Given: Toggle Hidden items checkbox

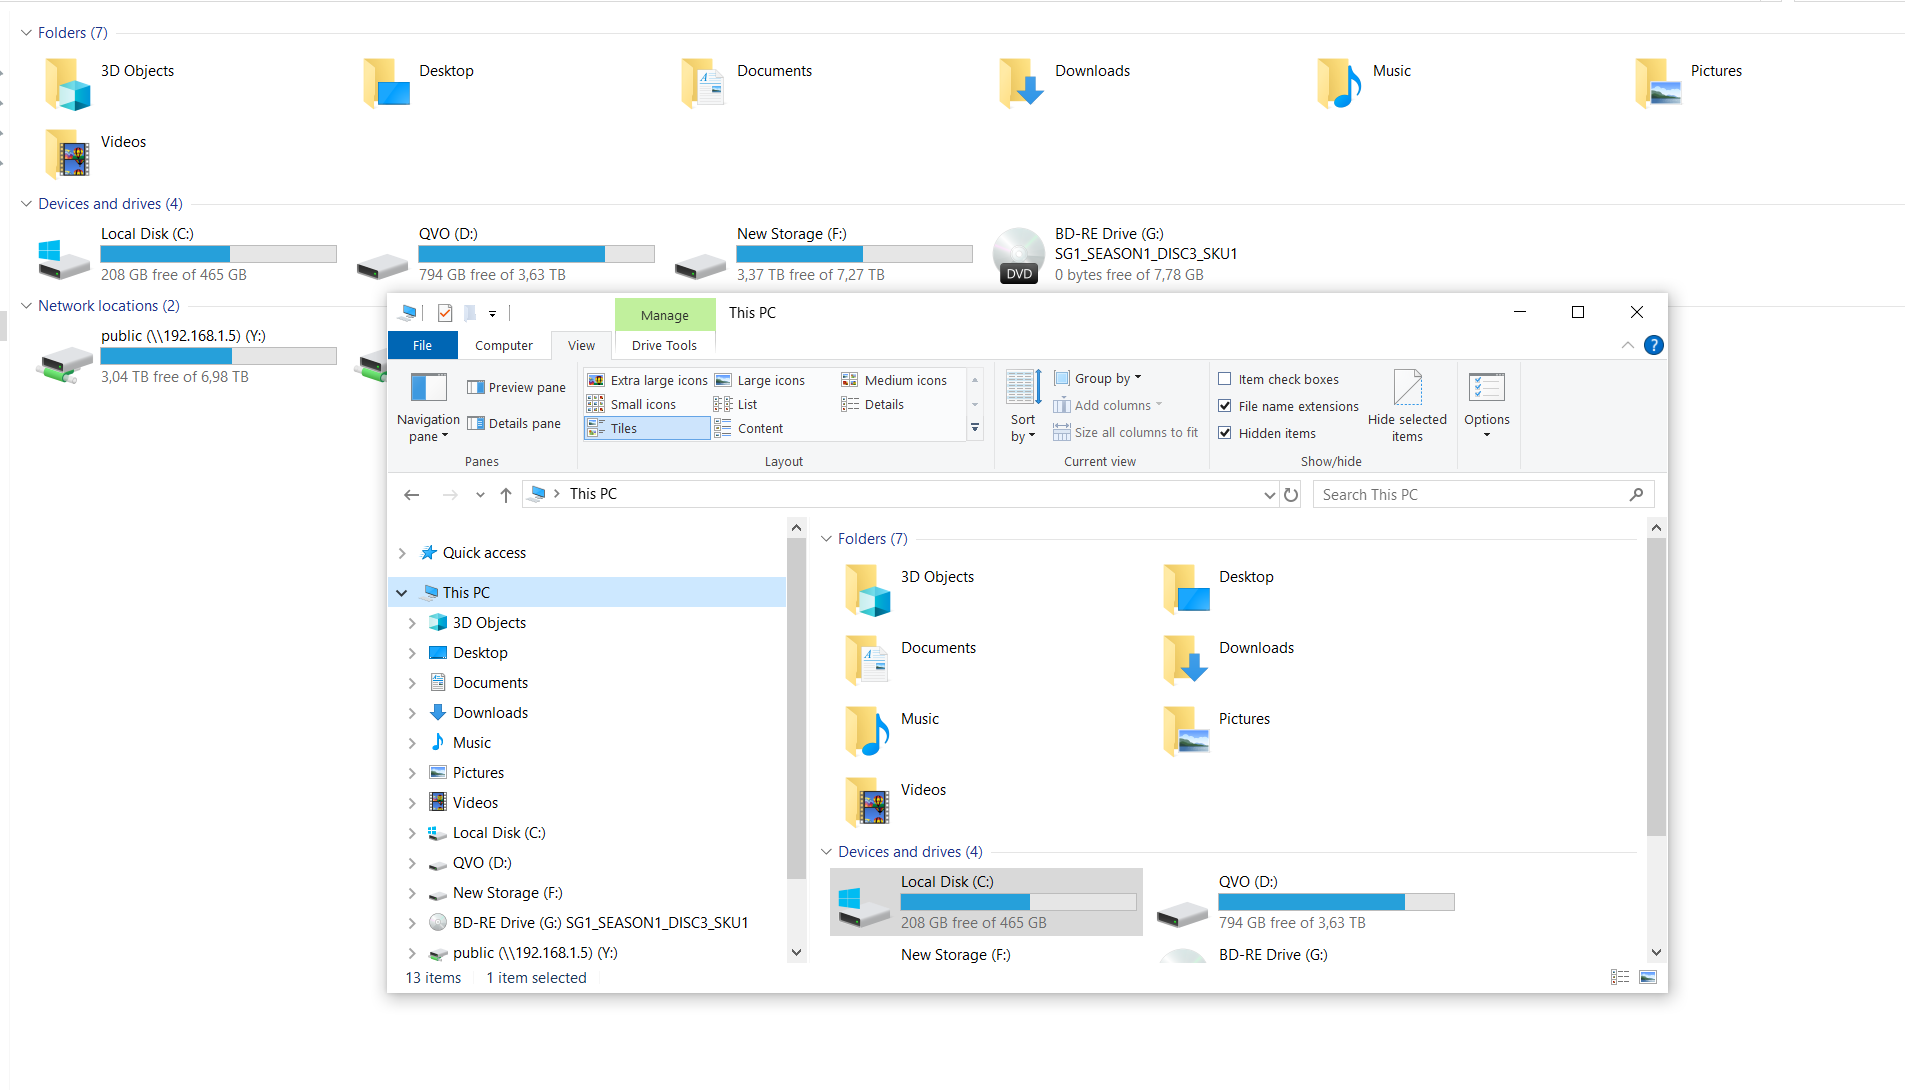Looking at the screenshot, I should click(x=1267, y=434).
